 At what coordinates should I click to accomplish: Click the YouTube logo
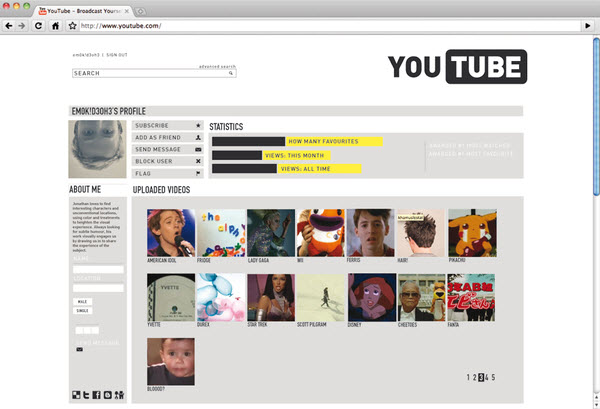click(x=457, y=67)
